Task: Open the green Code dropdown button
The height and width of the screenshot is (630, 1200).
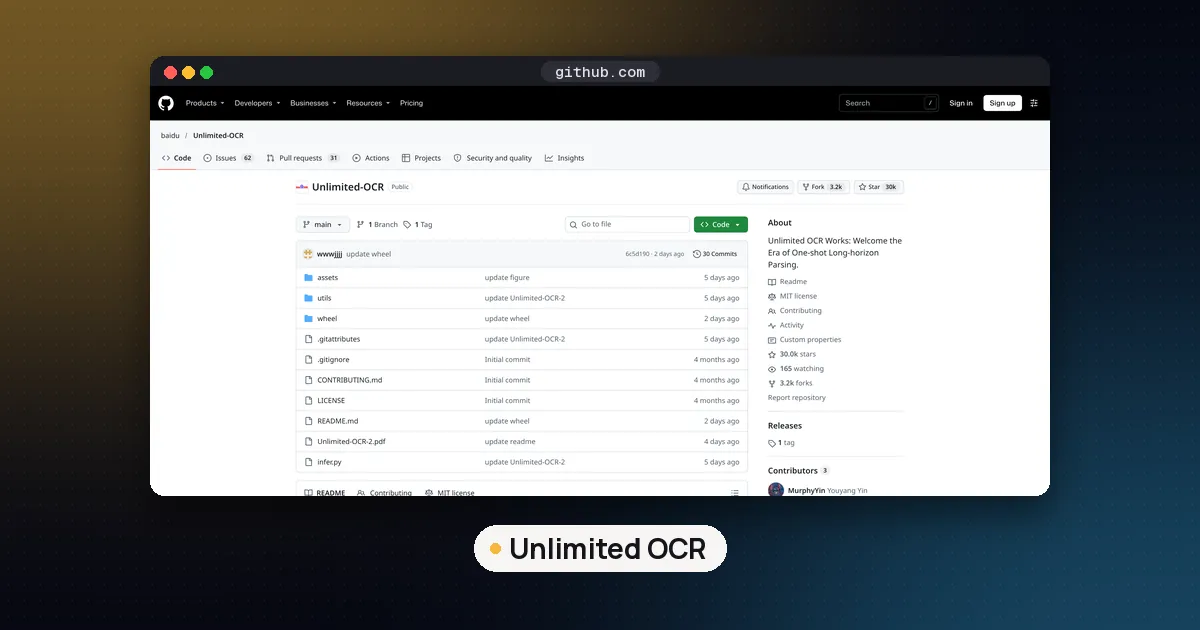Action: click(x=720, y=225)
